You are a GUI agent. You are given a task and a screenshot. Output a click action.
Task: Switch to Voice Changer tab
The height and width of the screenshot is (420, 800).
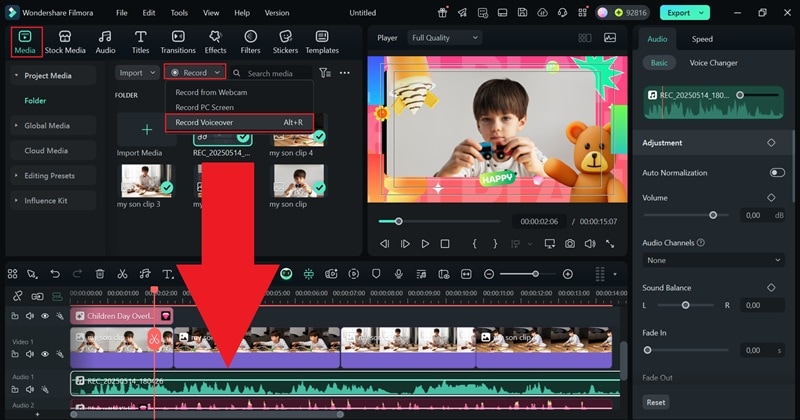pos(713,63)
